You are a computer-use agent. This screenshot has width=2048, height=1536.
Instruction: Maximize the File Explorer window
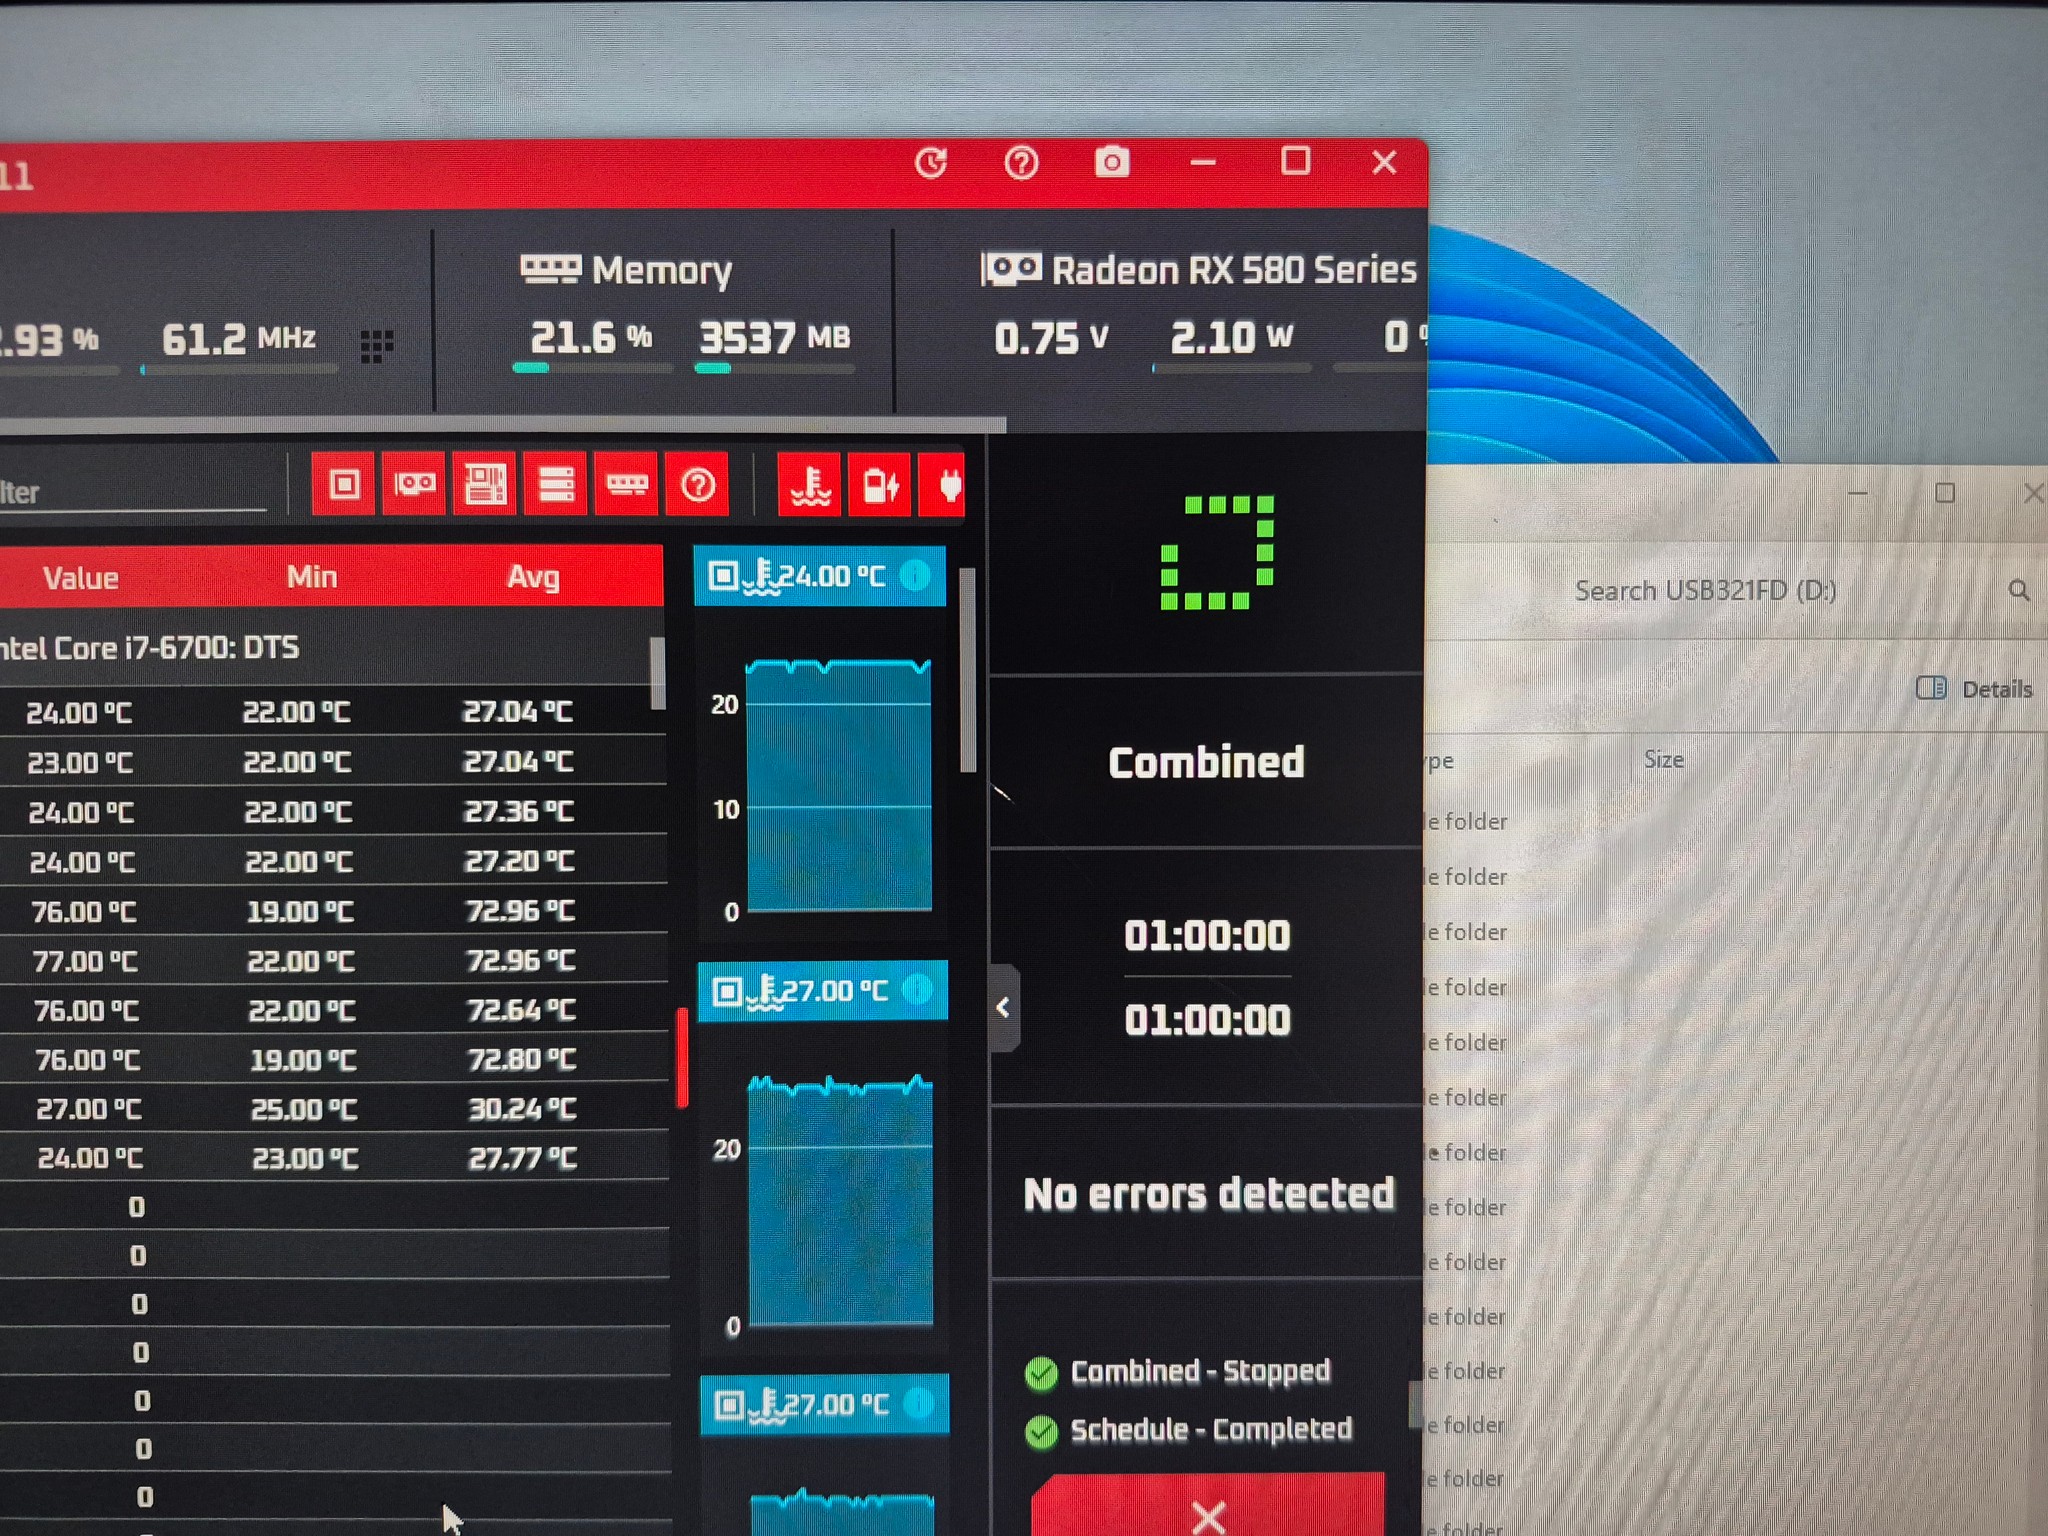(1945, 493)
